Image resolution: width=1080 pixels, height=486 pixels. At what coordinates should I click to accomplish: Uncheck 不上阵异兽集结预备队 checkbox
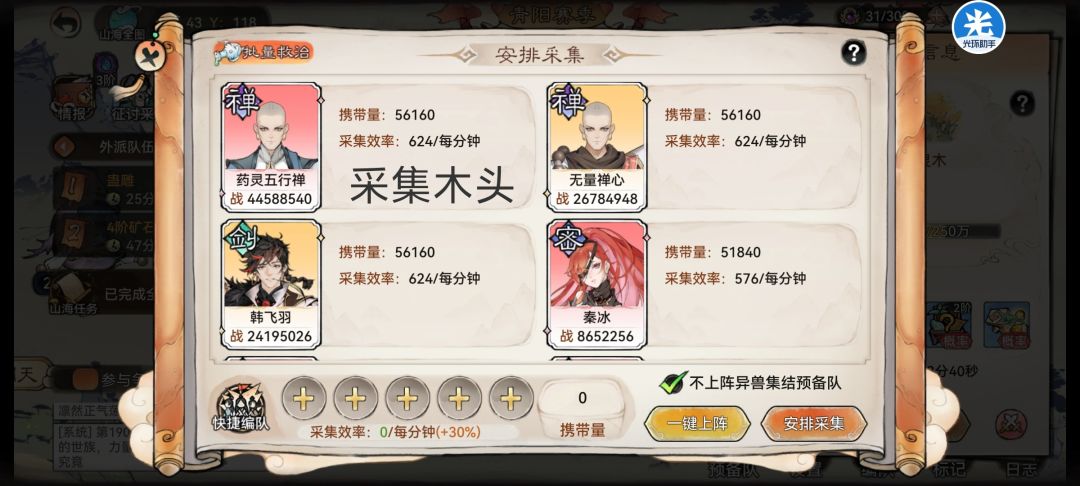coord(673,382)
